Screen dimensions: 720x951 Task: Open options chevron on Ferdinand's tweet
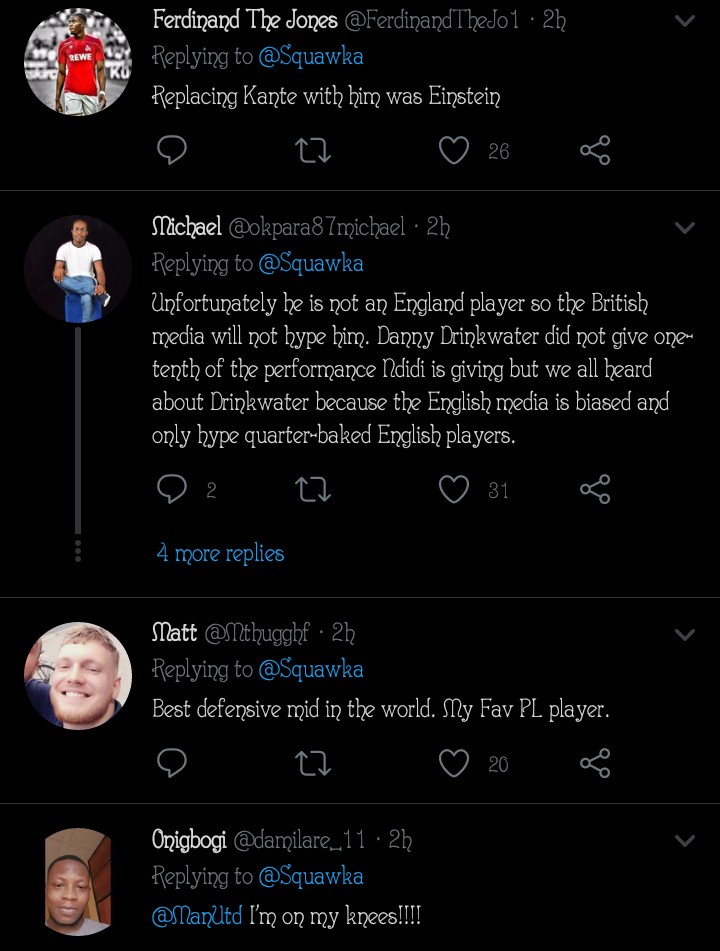685,21
